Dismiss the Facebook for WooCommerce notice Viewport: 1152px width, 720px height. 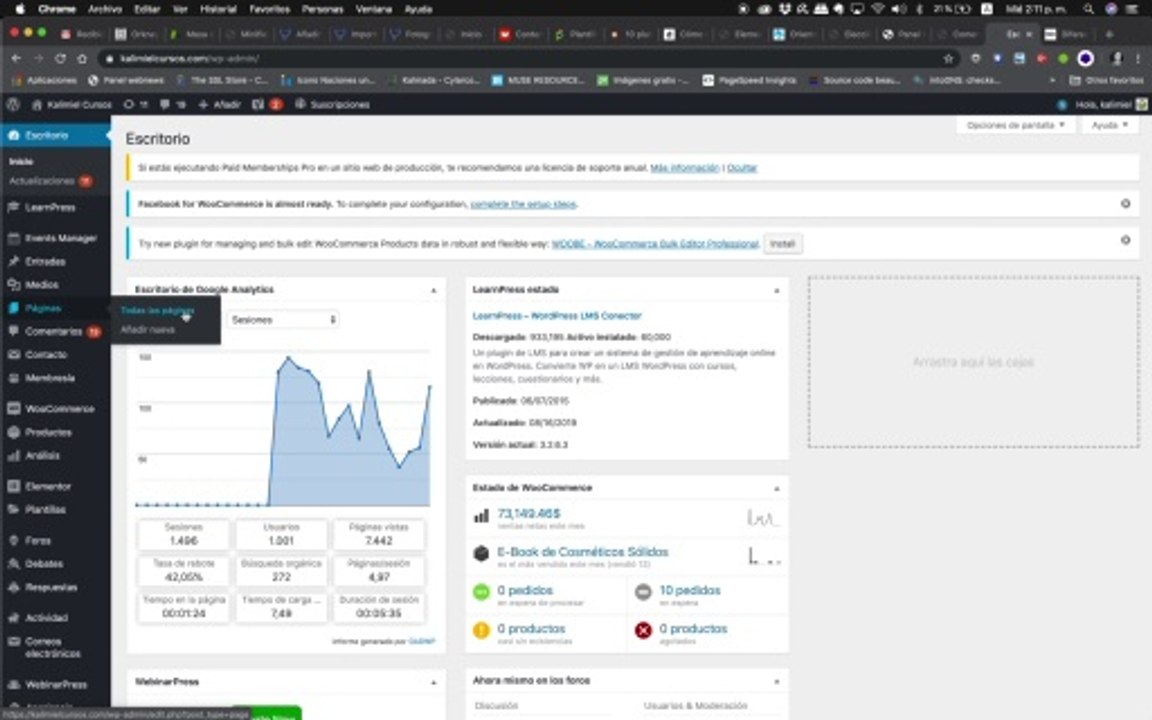click(x=1125, y=204)
